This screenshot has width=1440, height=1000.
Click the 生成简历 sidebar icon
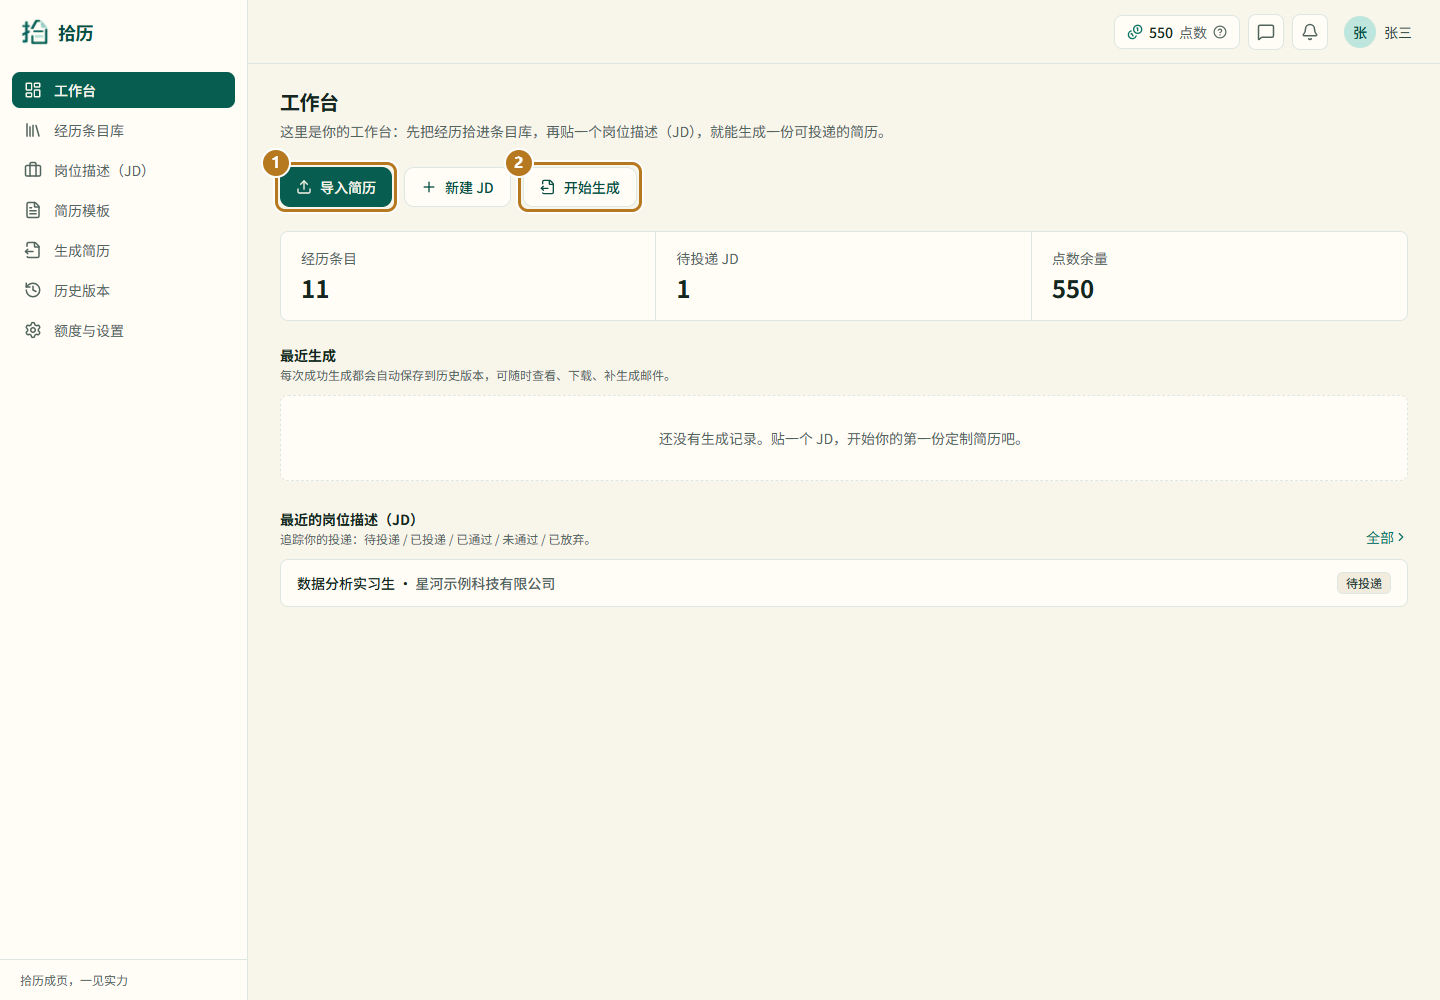(33, 250)
